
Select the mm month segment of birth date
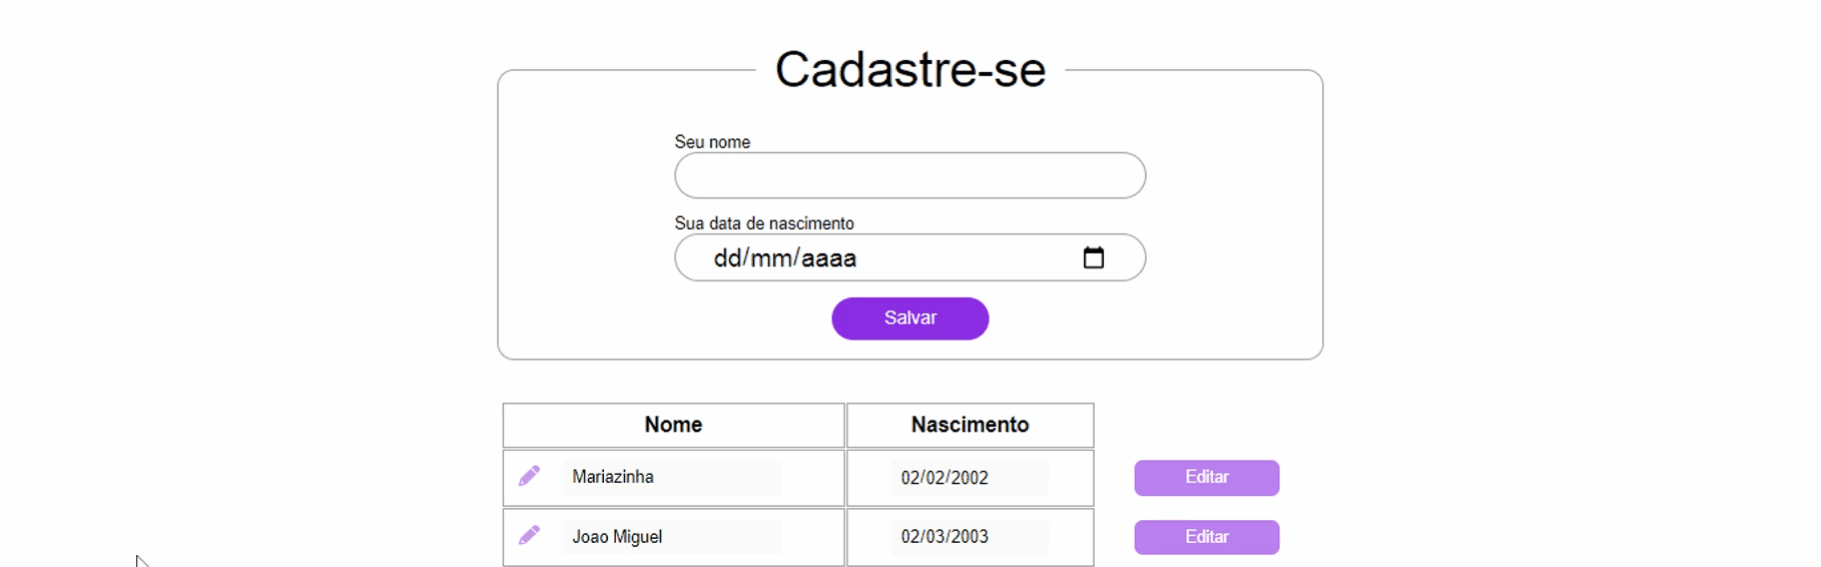coord(772,258)
